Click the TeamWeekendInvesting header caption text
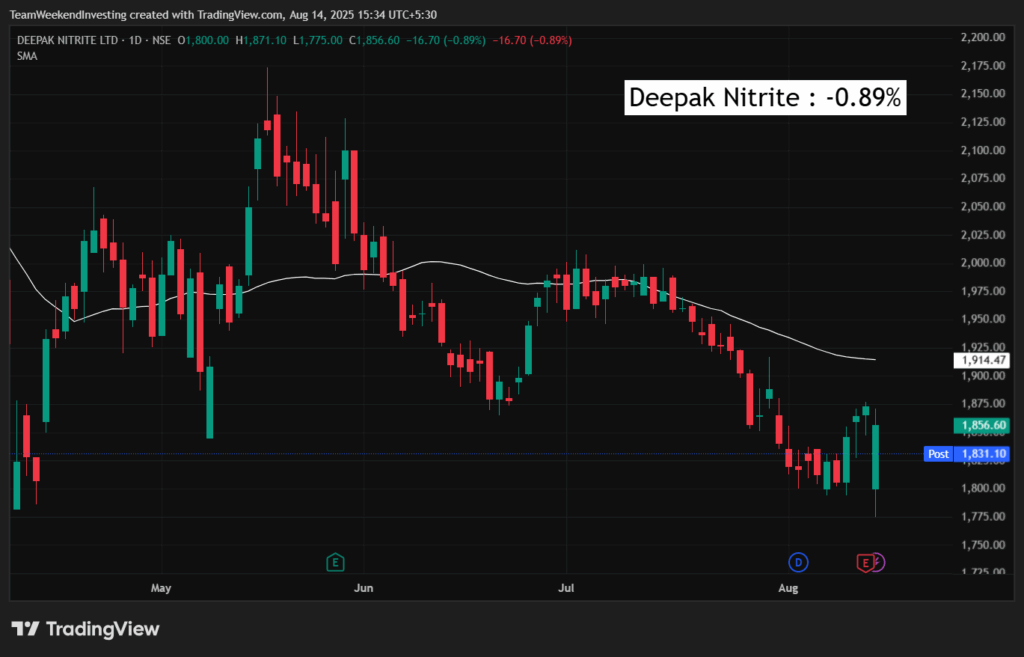Image resolution: width=1024 pixels, height=657 pixels. click(223, 14)
